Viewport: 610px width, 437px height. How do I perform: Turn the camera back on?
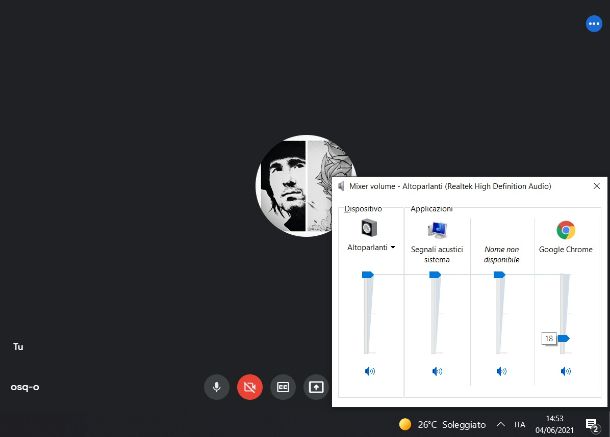(250, 387)
